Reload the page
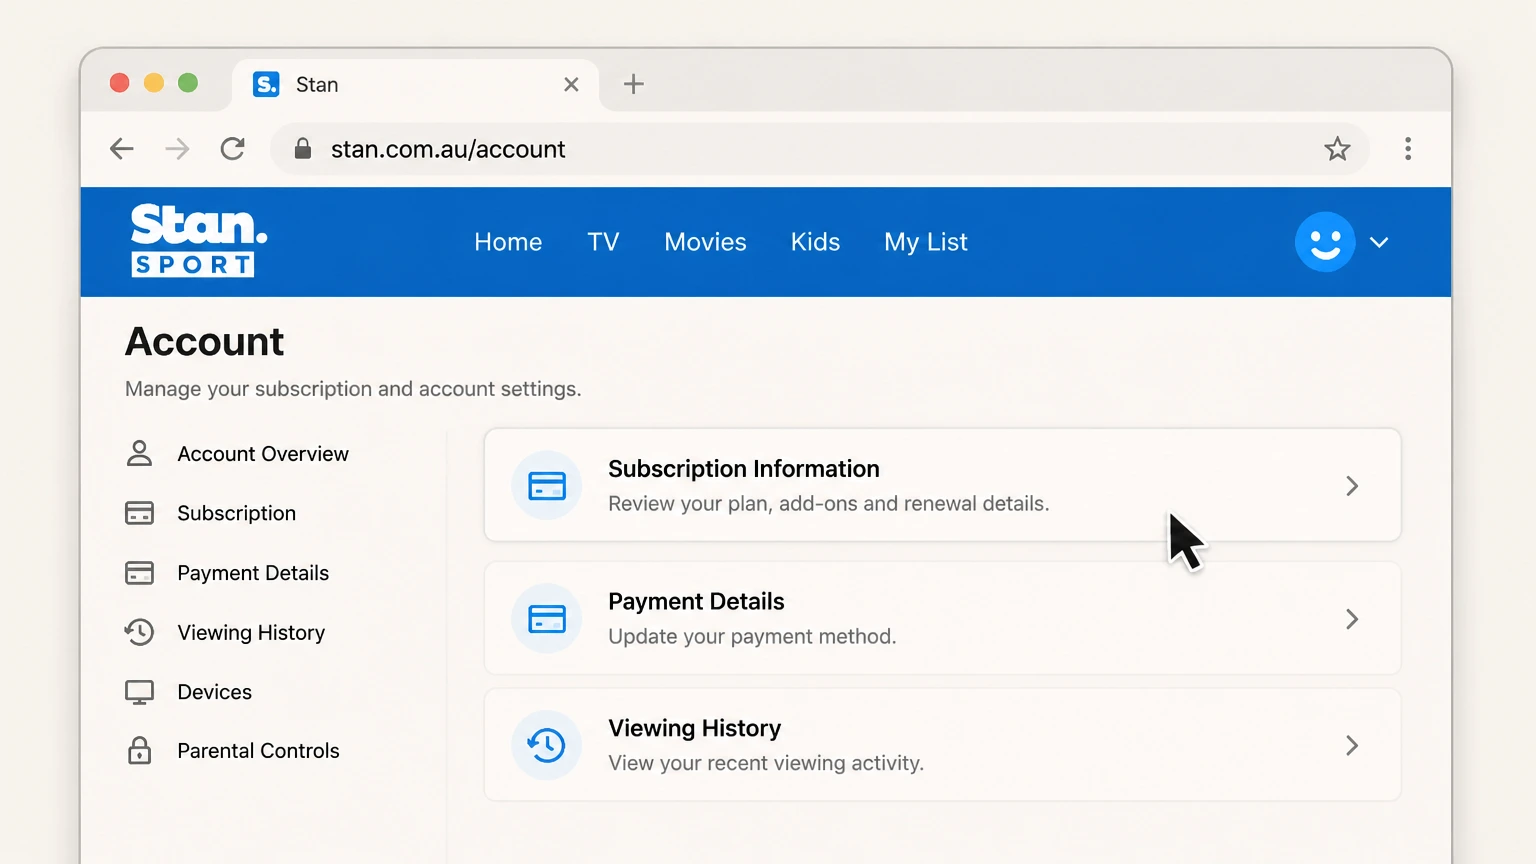The width and height of the screenshot is (1536, 864). tap(233, 149)
